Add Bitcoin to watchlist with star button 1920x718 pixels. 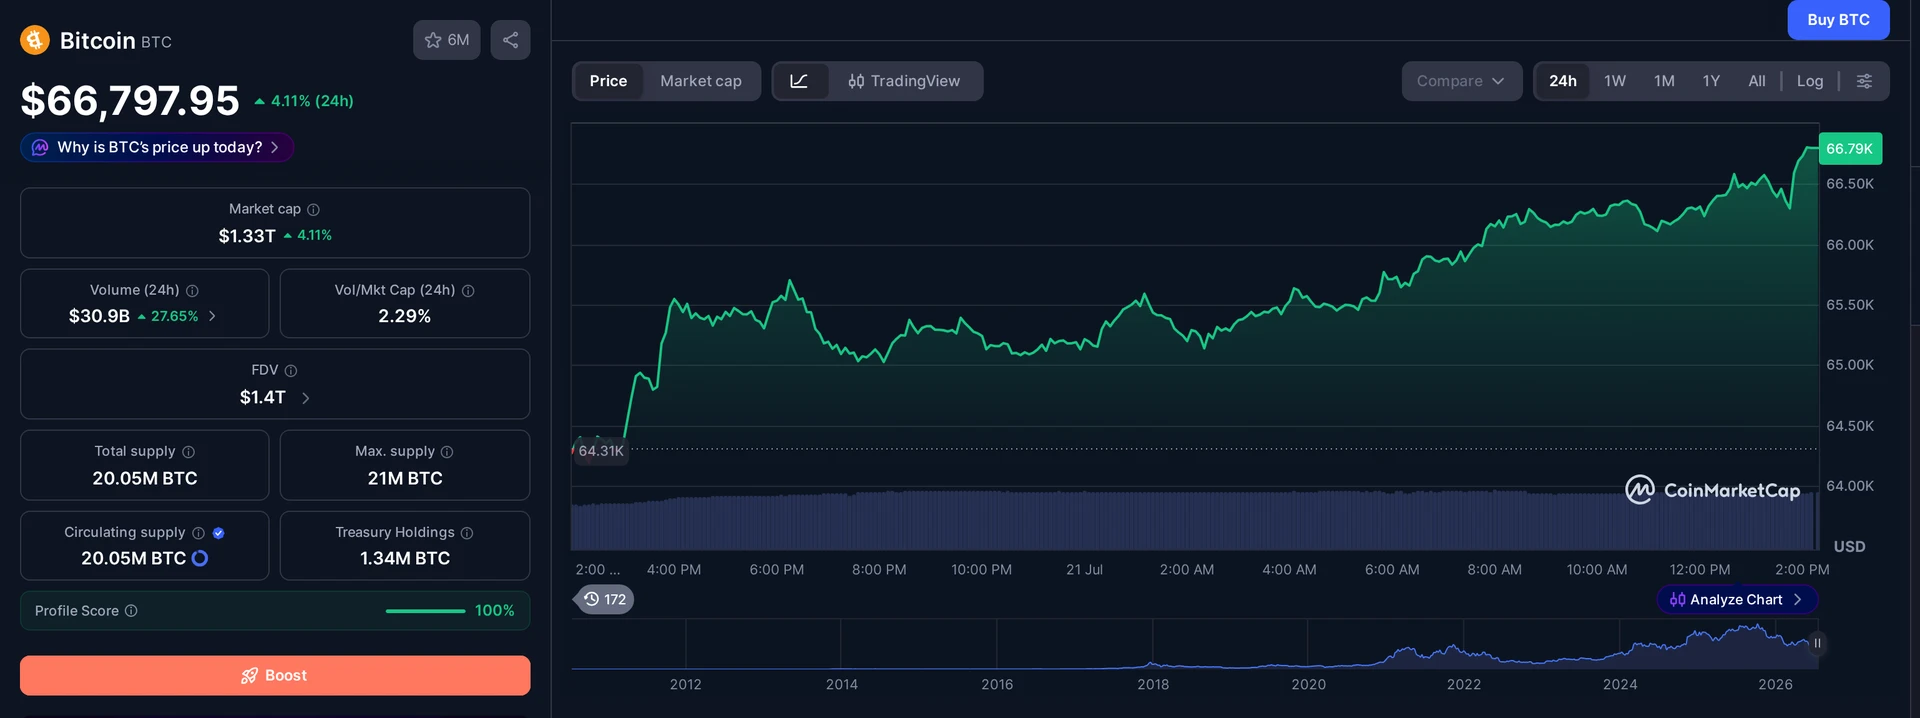(447, 40)
